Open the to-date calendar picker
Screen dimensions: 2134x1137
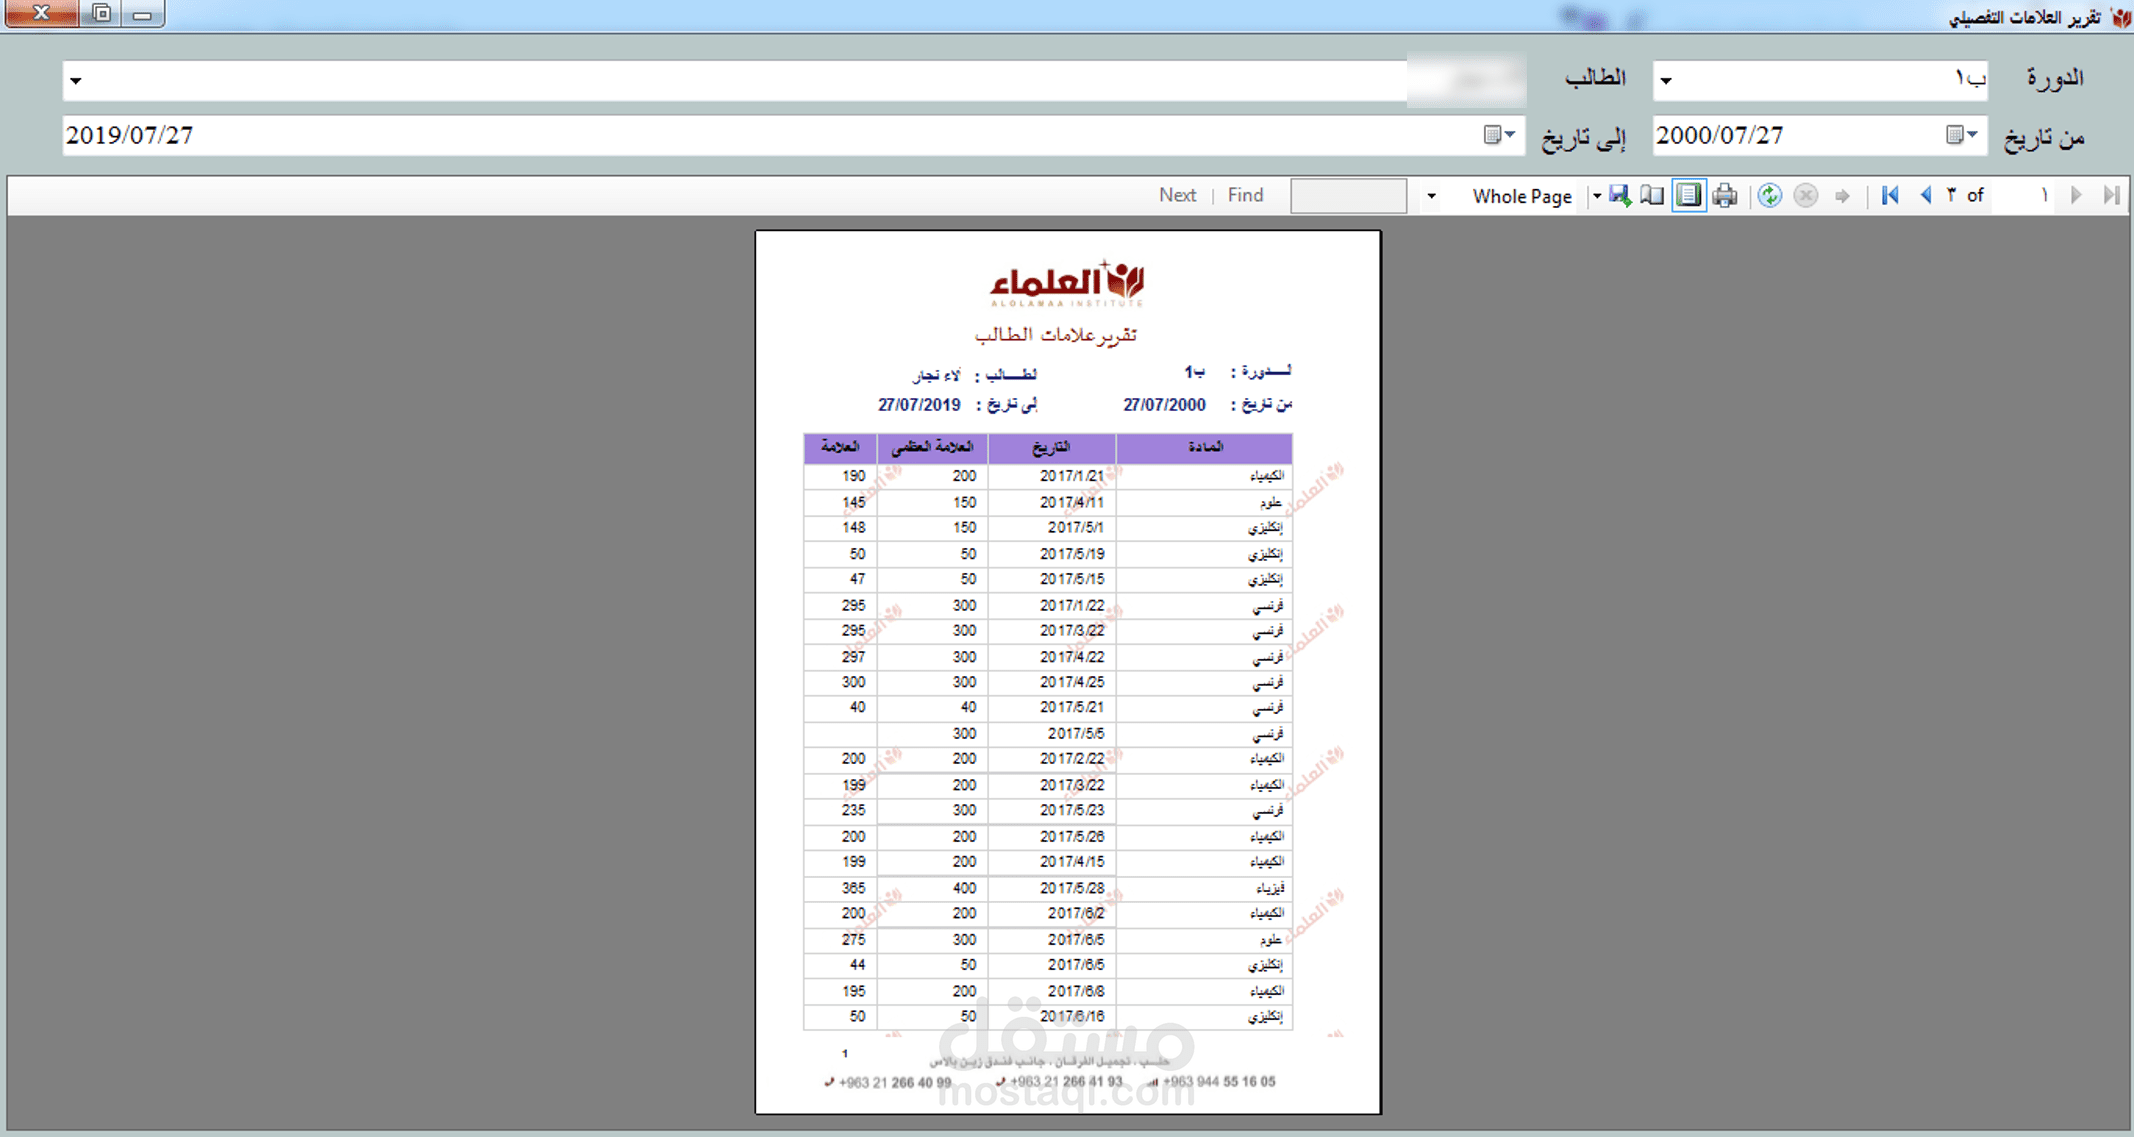[1499, 135]
